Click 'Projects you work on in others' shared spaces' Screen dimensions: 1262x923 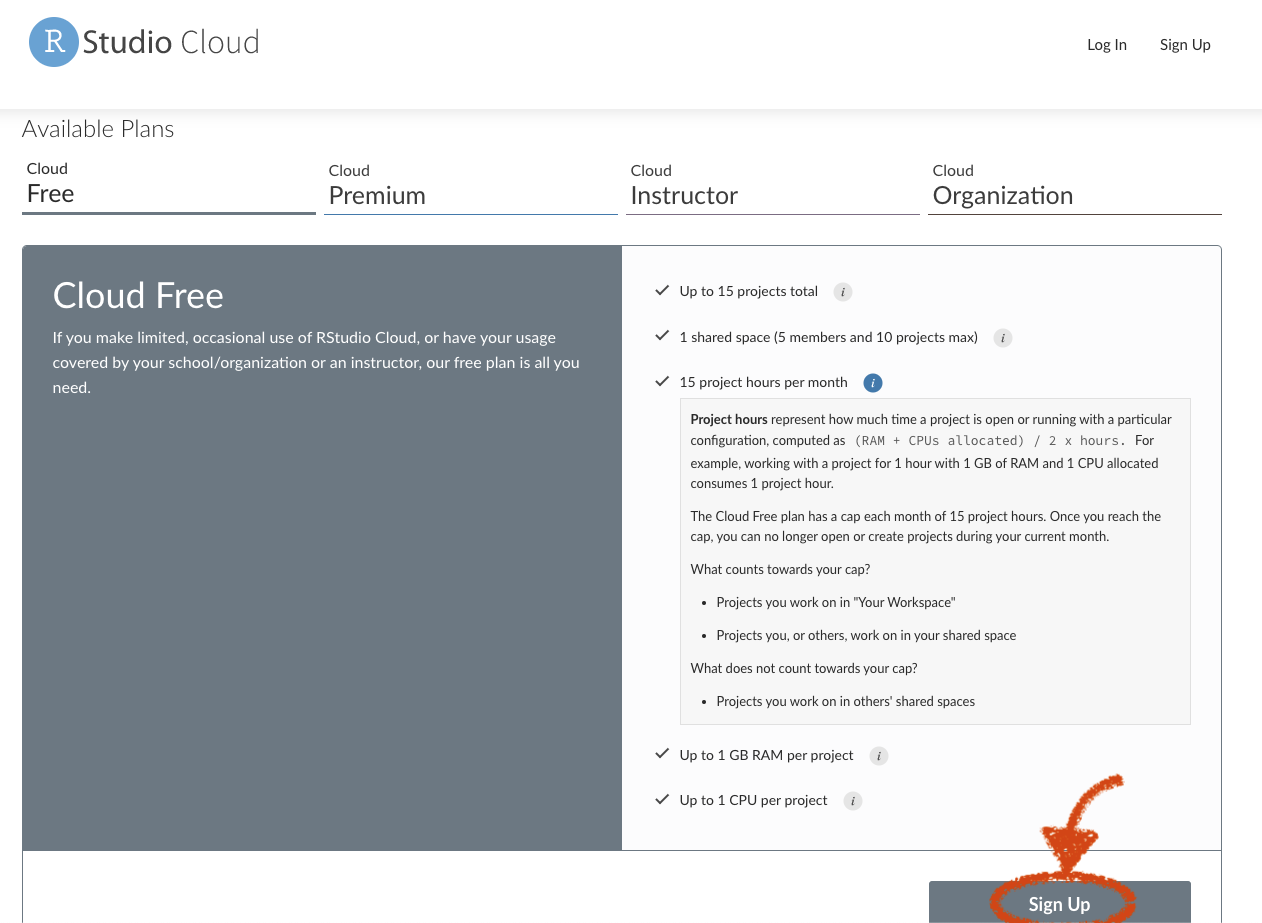[x=846, y=702]
